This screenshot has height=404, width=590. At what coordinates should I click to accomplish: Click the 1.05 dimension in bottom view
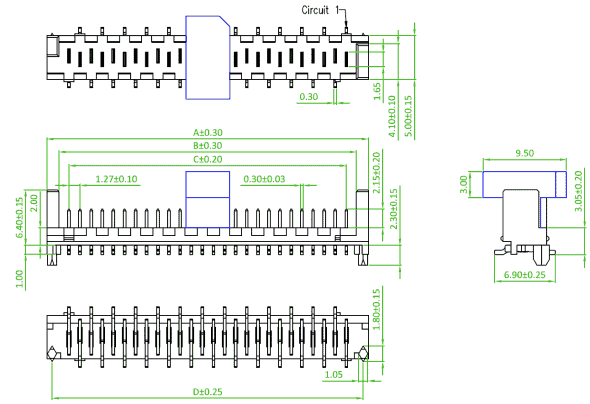[x=333, y=374]
